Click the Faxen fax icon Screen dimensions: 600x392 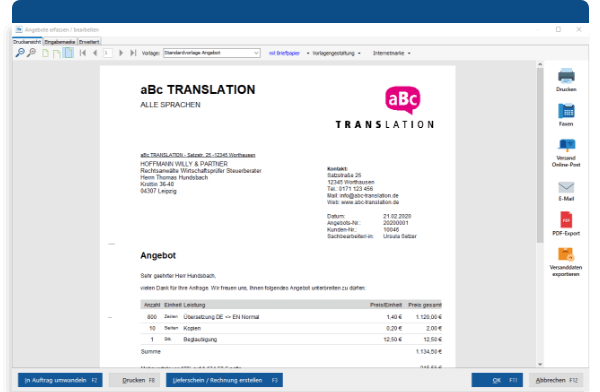(566, 111)
